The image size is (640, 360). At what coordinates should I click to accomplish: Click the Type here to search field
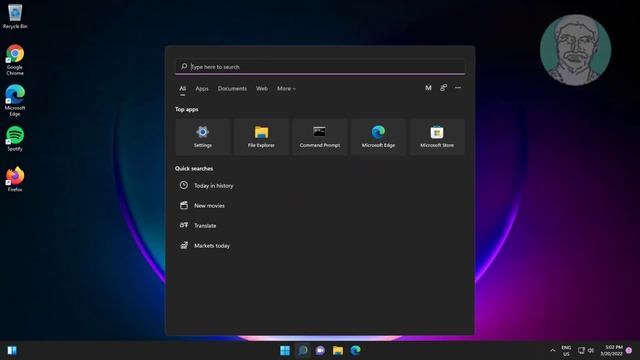(x=320, y=67)
